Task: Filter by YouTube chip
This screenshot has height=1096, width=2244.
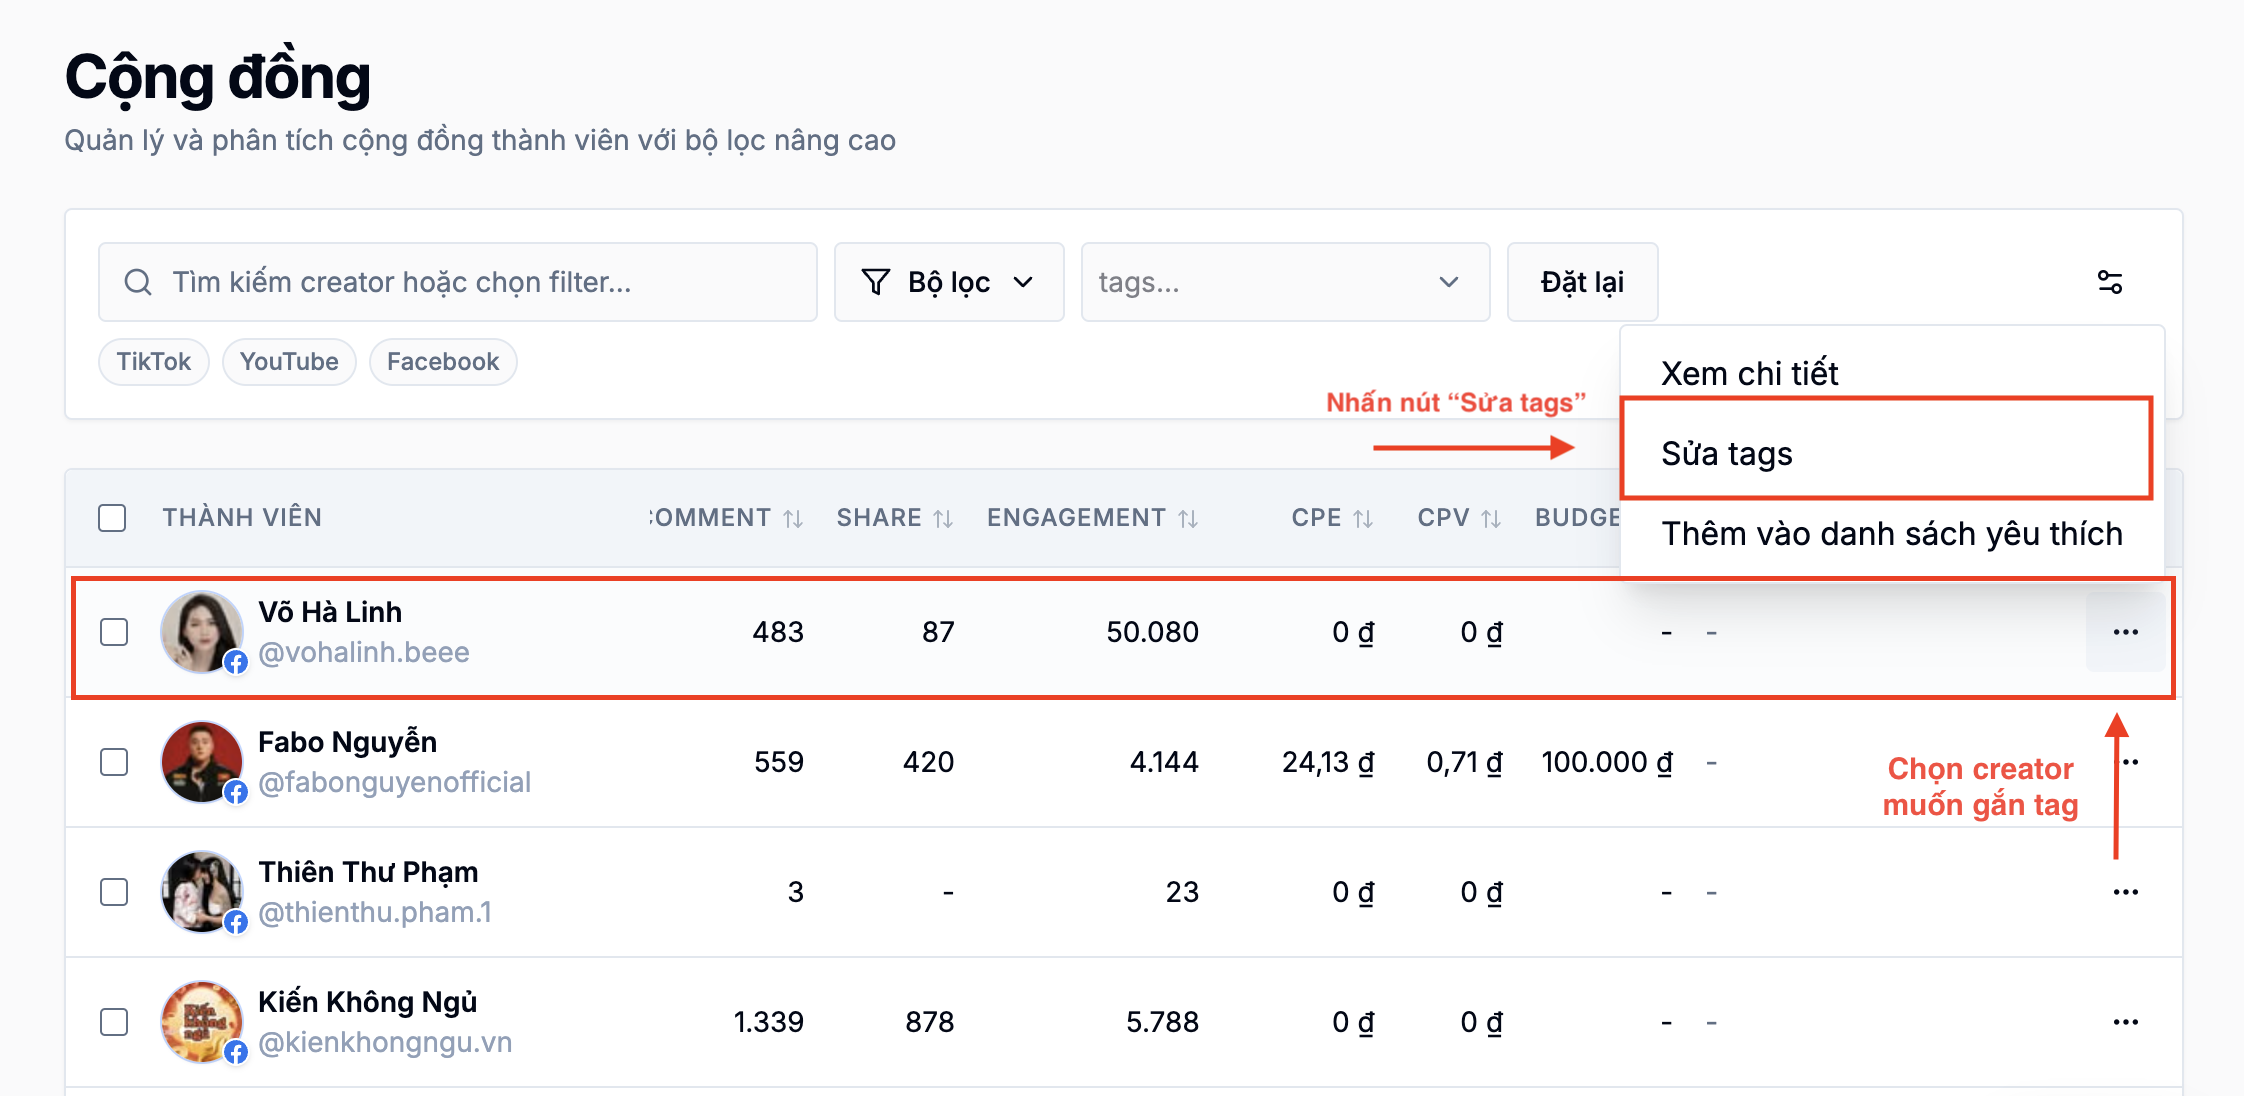Action: [x=289, y=362]
